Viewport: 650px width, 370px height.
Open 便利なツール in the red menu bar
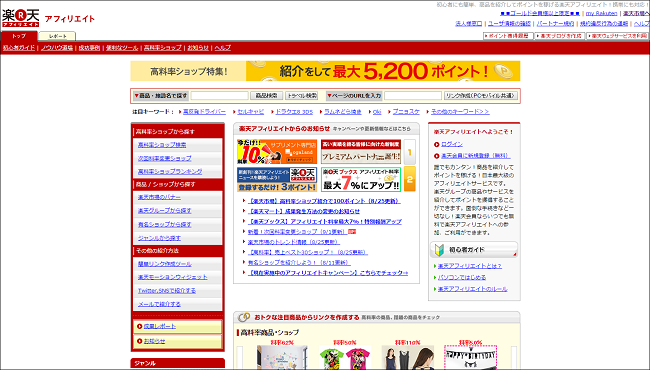(122, 48)
